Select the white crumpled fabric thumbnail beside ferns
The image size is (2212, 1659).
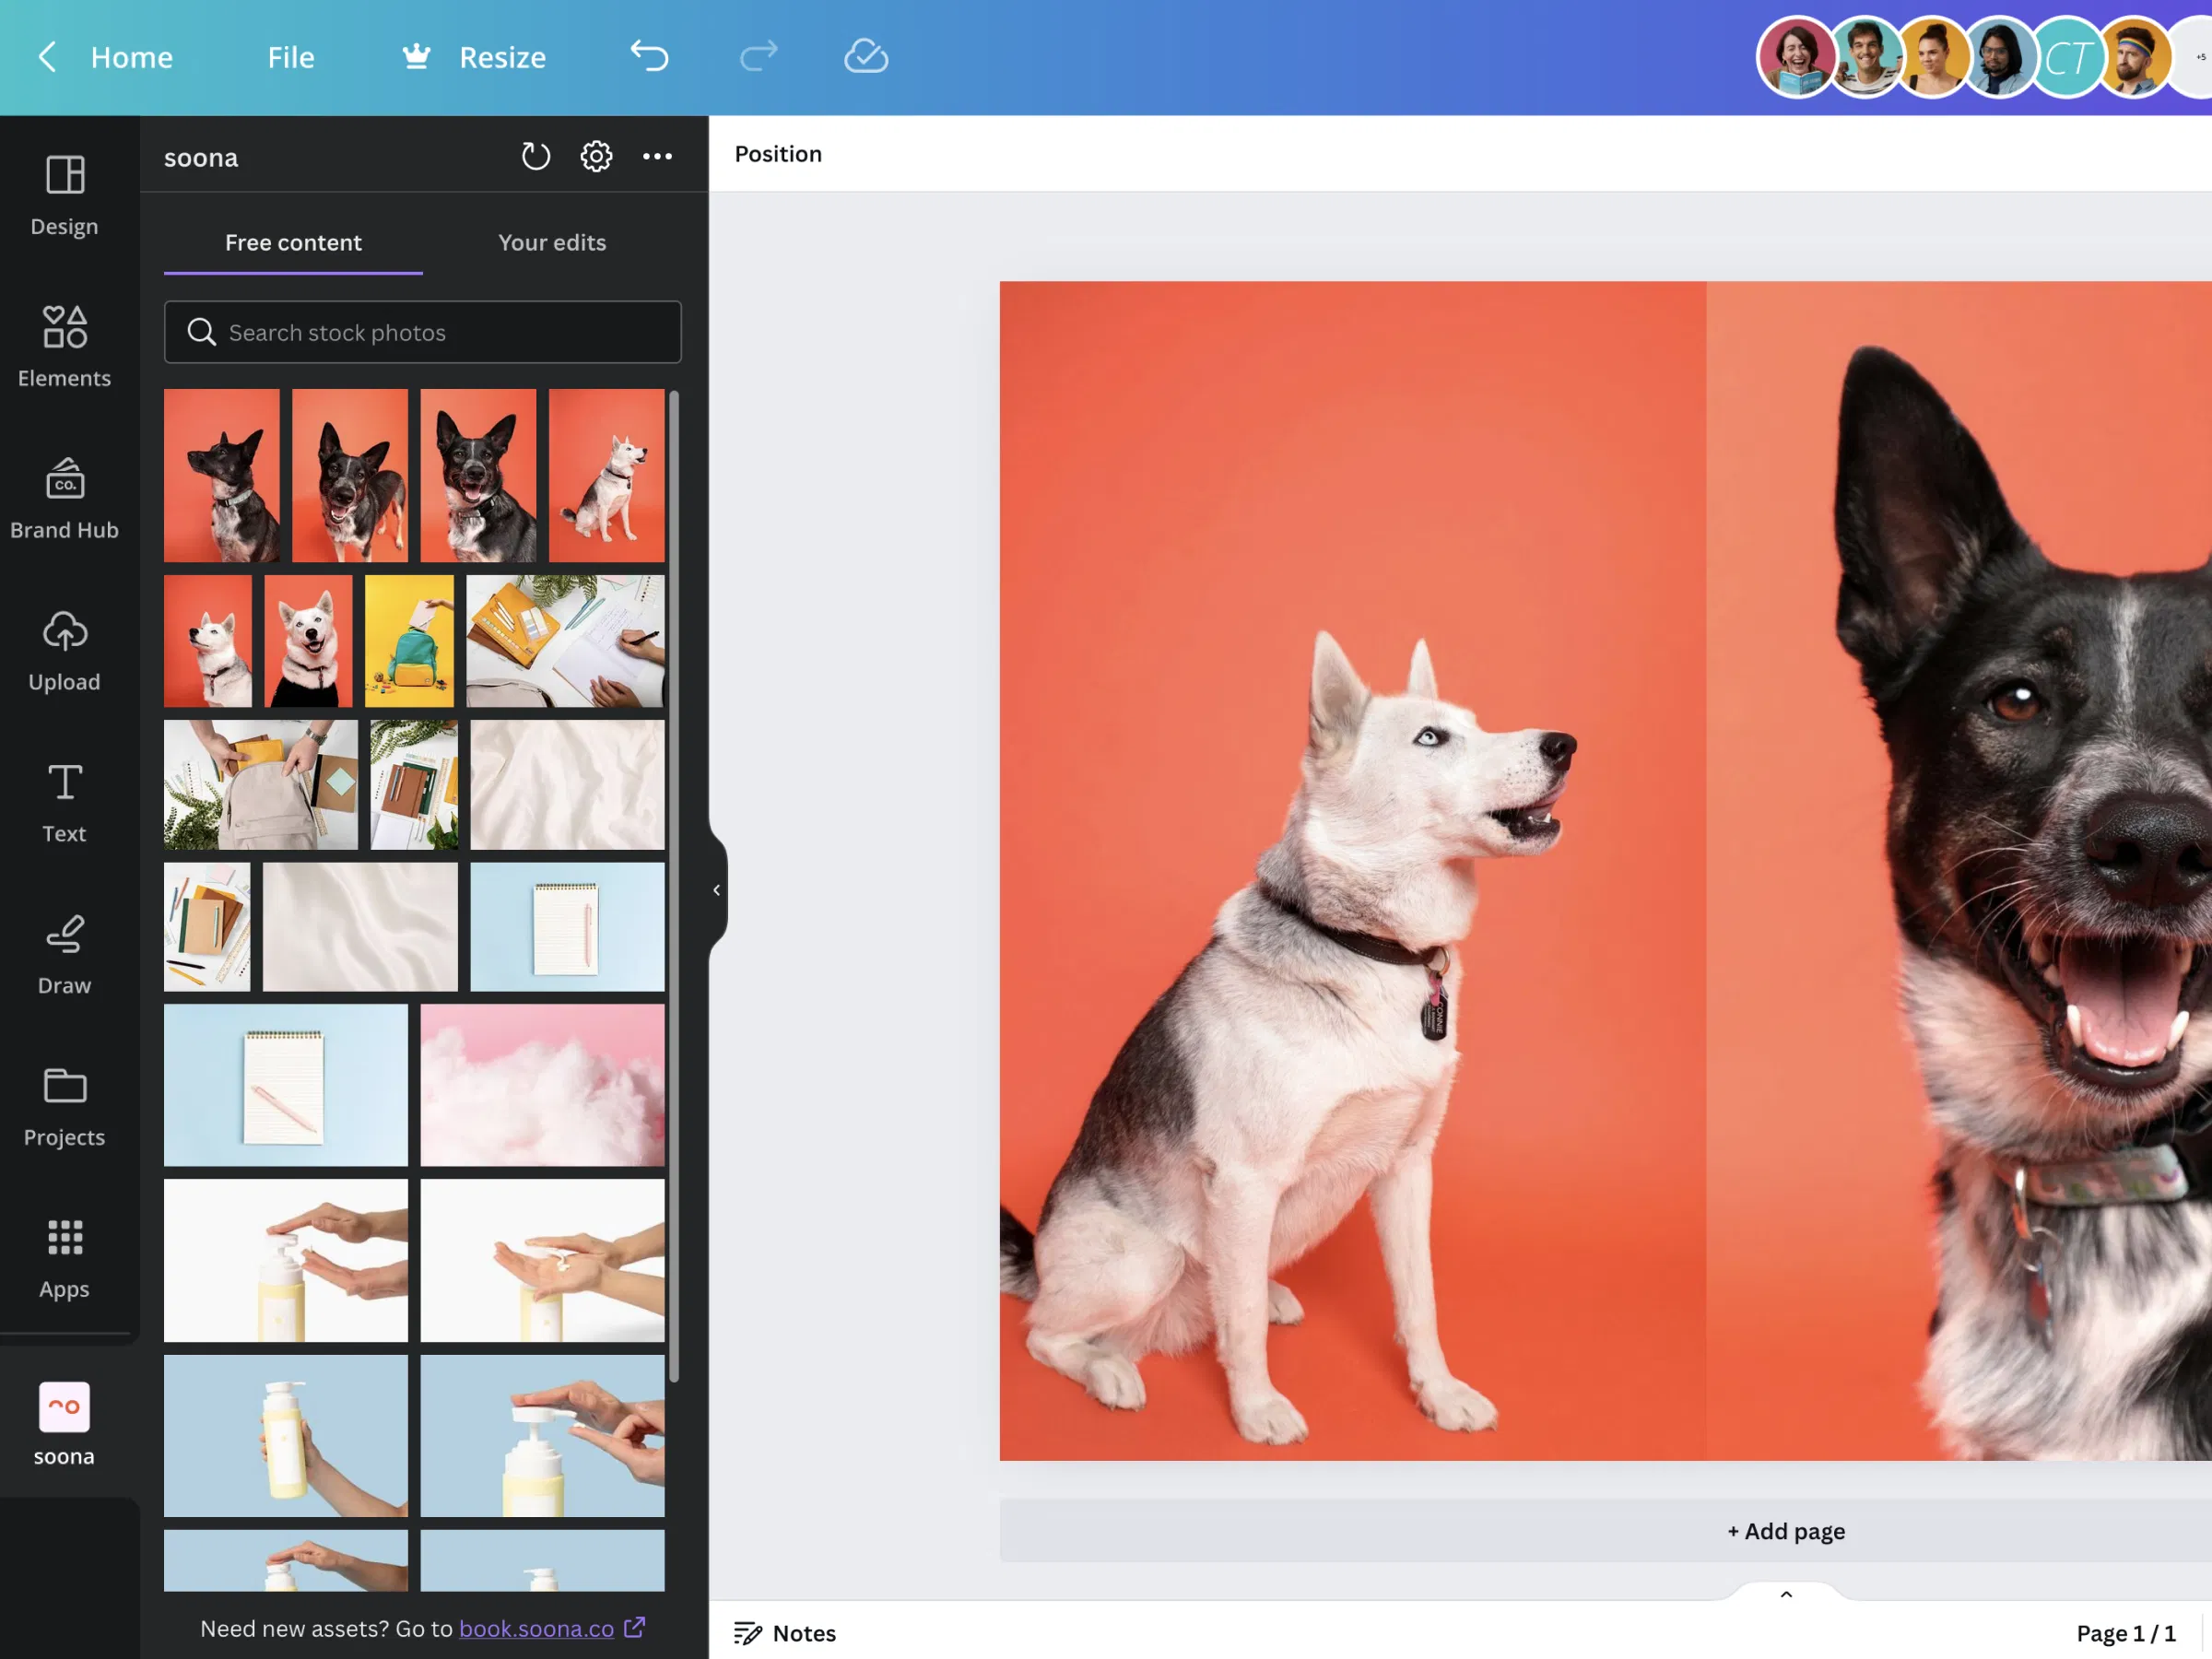pyautogui.click(x=567, y=785)
